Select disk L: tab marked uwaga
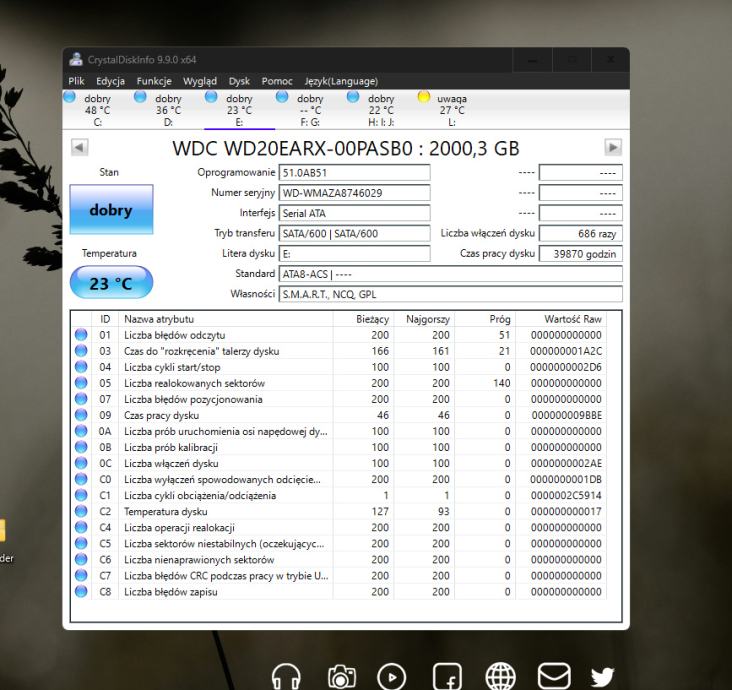The height and width of the screenshot is (690, 732). (x=452, y=110)
